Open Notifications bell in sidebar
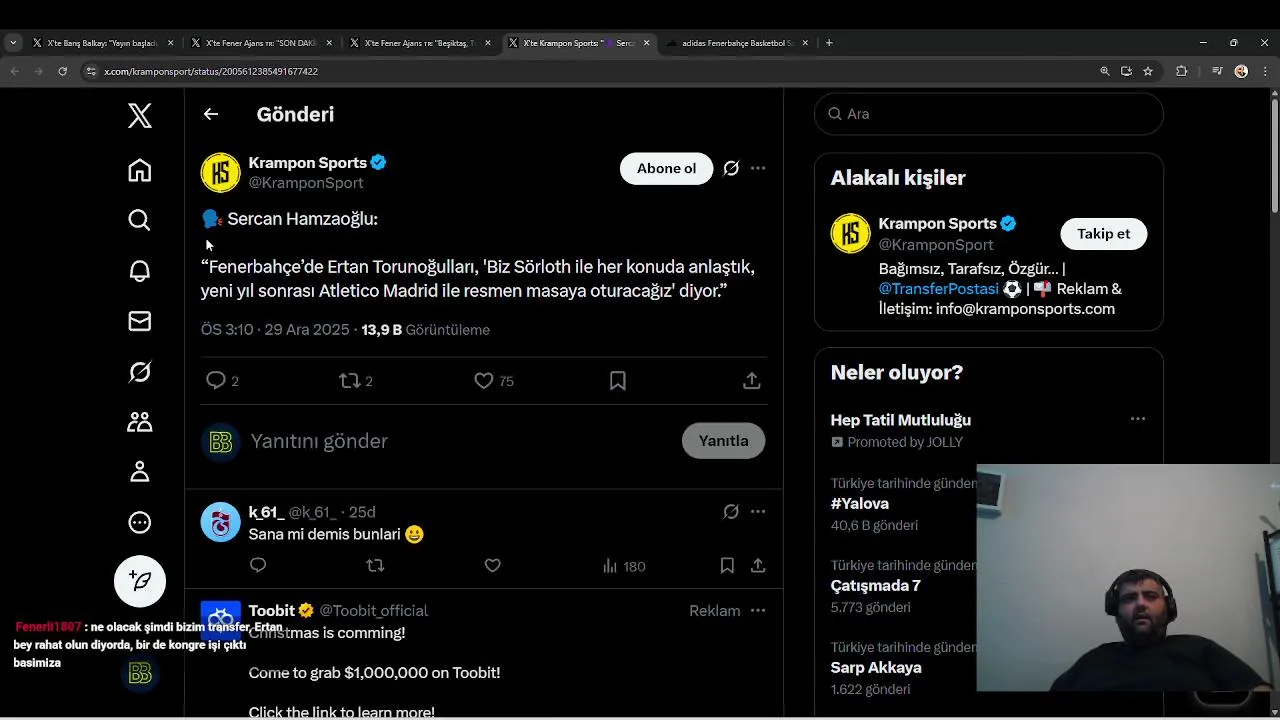1280x720 pixels. (x=140, y=271)
